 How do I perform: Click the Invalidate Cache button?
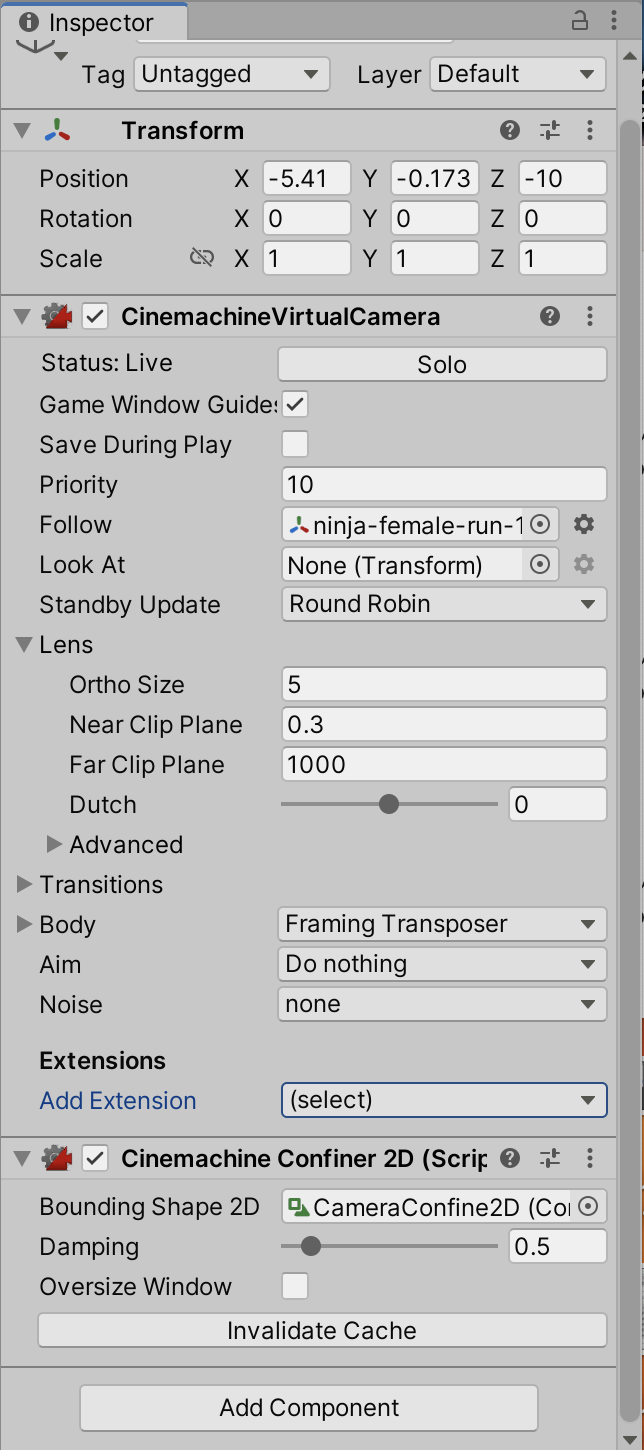point(322,1330)
